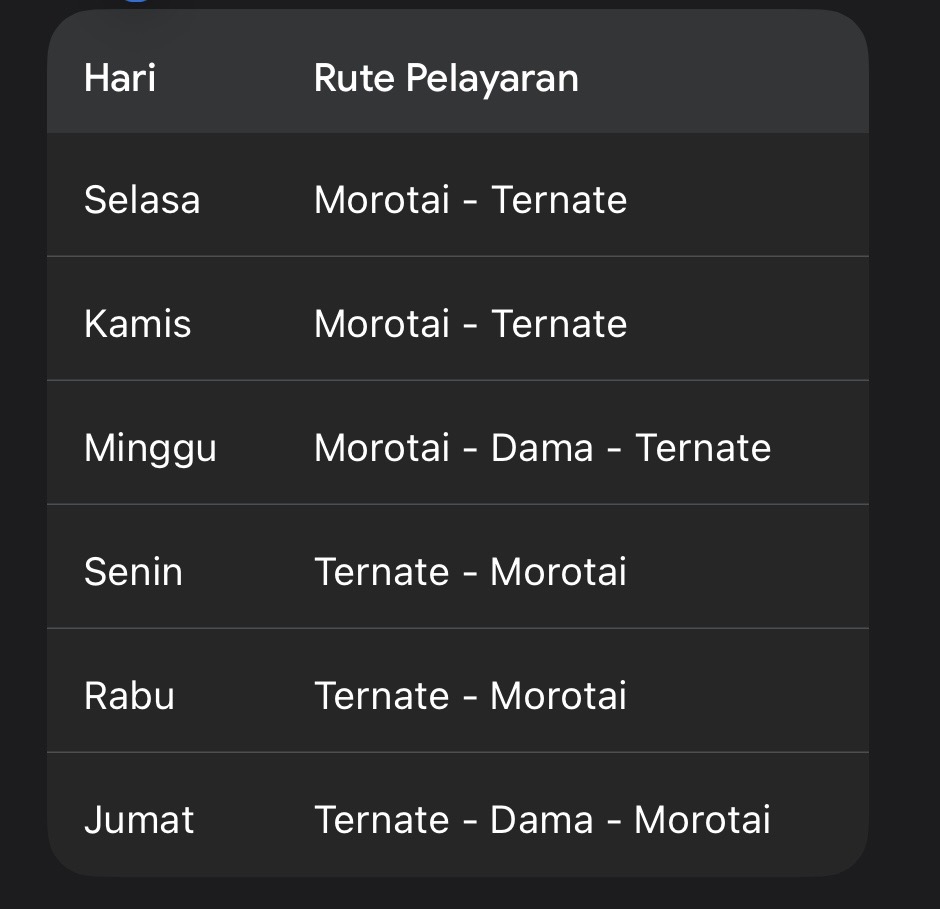This screenshot has height=909, width=940.
Task: Choose the "Senin" day cell
Action: click(x=133, y=572)
